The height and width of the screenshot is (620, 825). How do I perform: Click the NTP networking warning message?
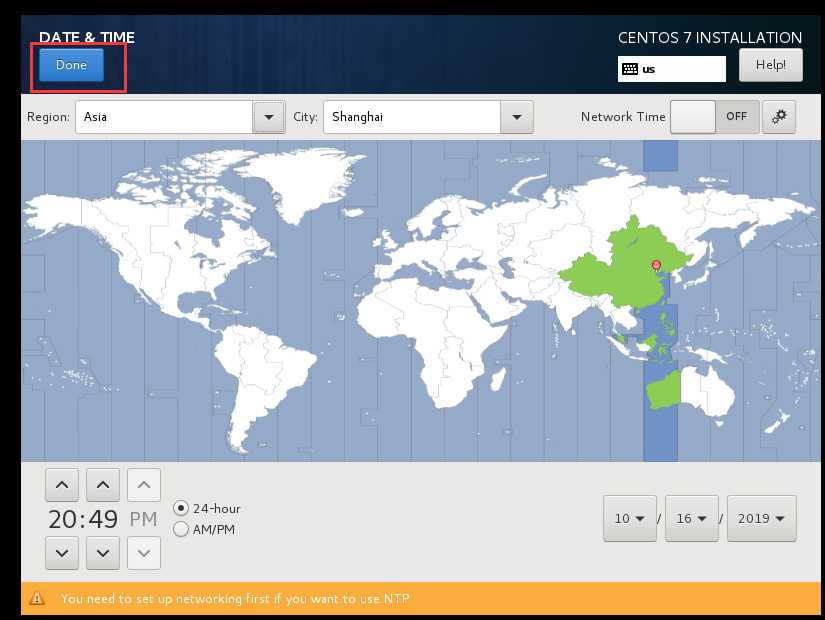(235, 599)
